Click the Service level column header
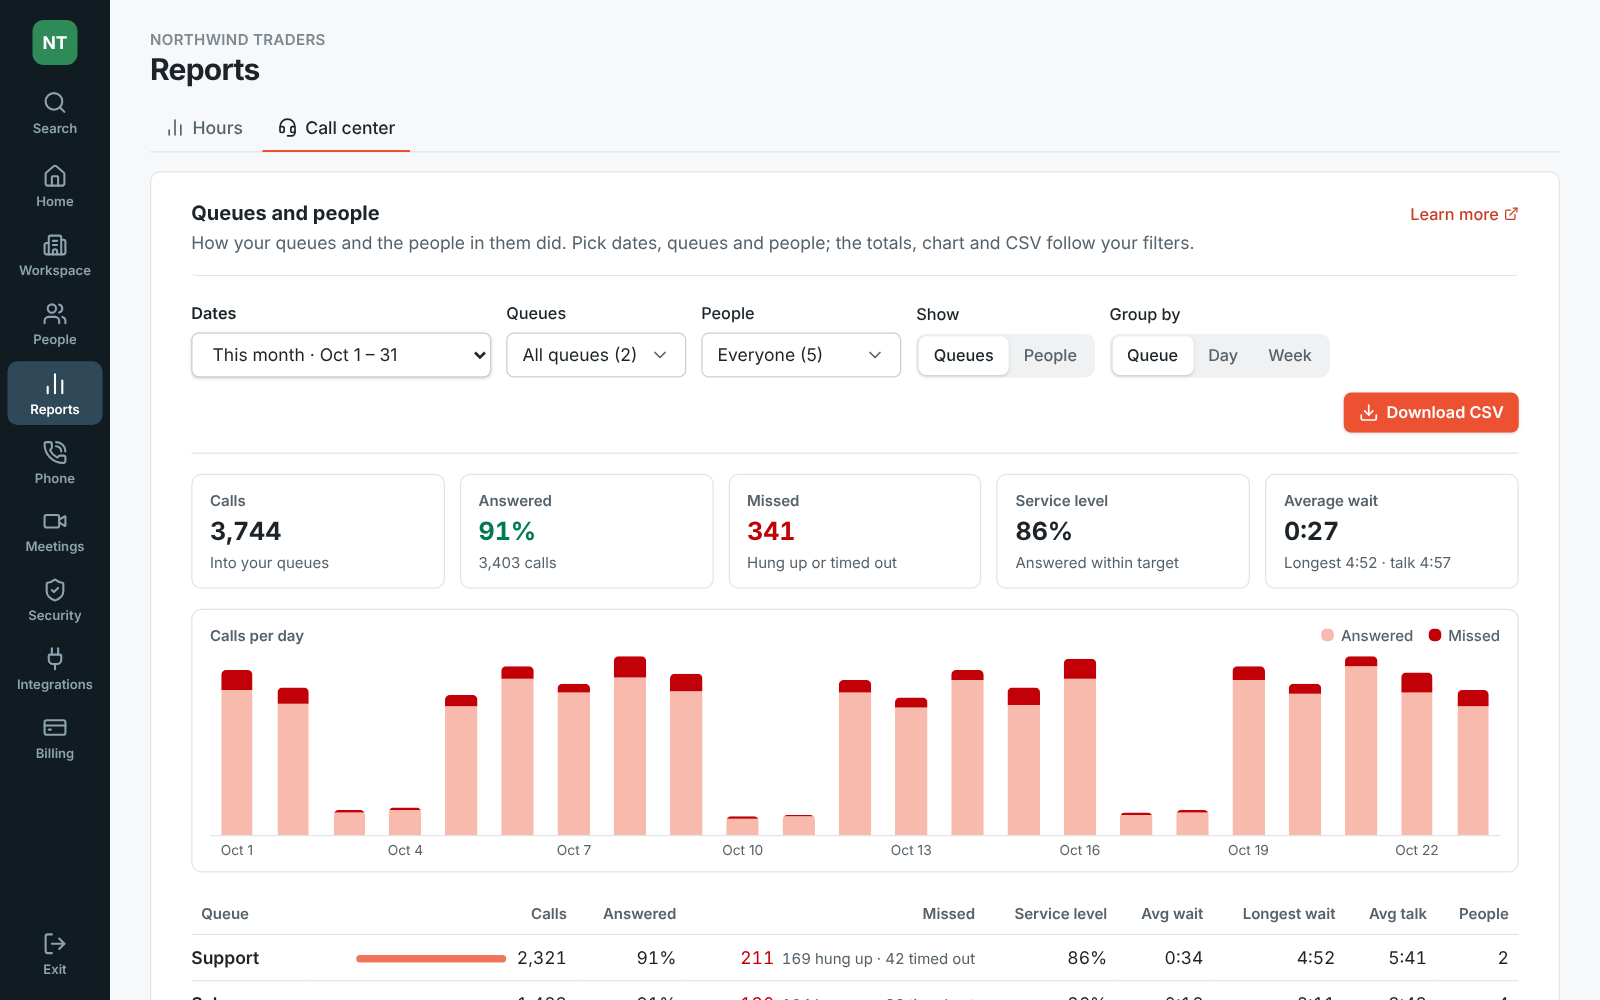 point(1060,914)
